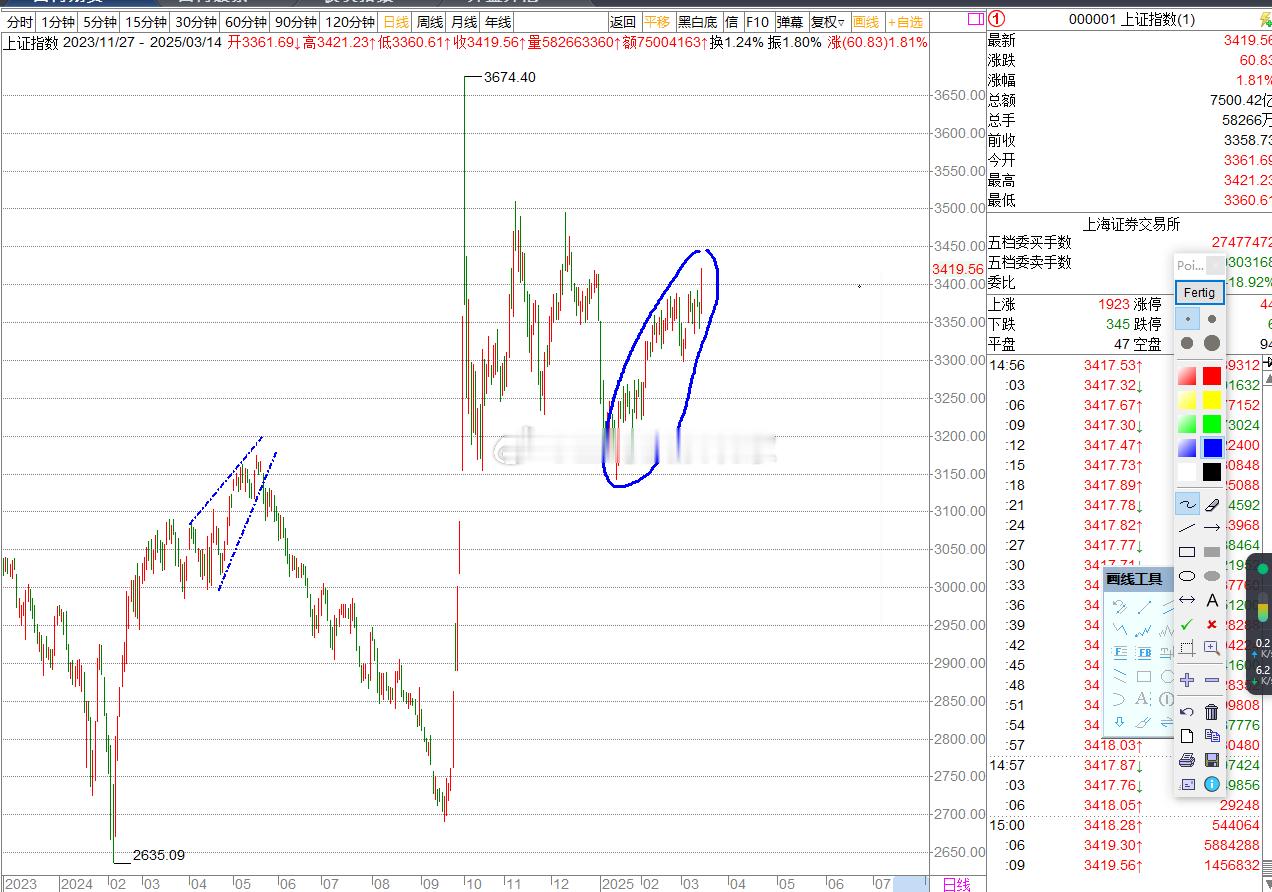Select the outlined ellipse tool
1272x892 pixels.
(1187, 576)
